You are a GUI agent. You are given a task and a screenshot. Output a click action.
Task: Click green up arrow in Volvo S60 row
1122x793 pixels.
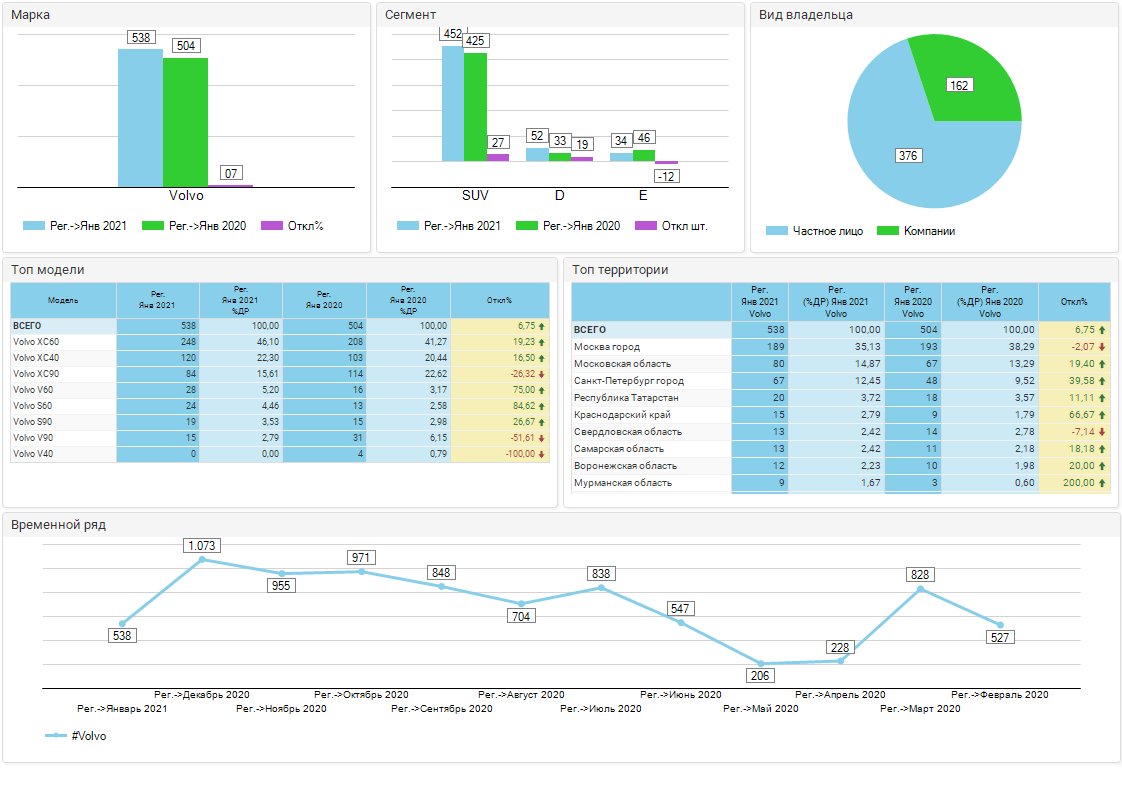(541, 406)
